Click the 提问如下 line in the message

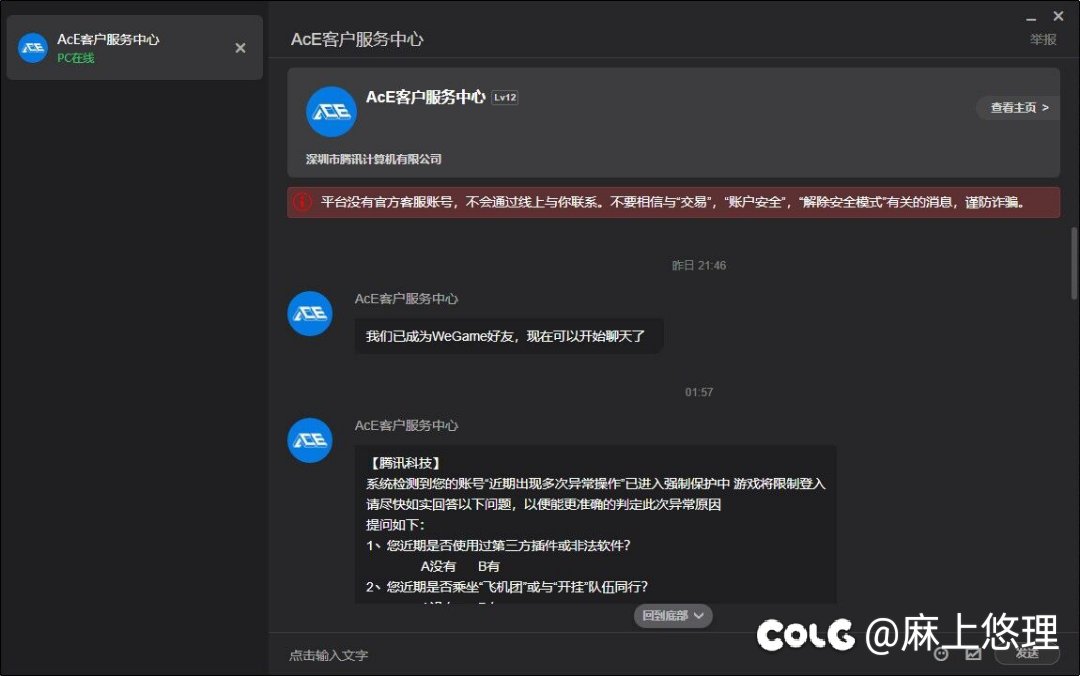[x=395, y=525]
